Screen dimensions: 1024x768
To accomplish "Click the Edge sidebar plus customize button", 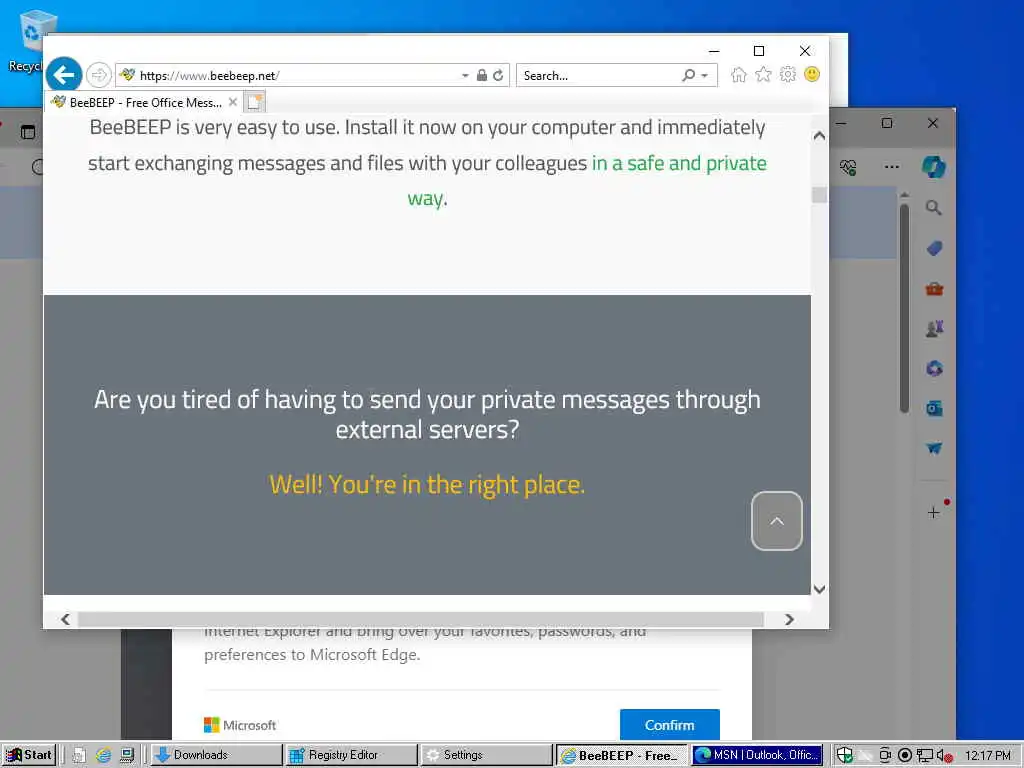I will point(934,513).
